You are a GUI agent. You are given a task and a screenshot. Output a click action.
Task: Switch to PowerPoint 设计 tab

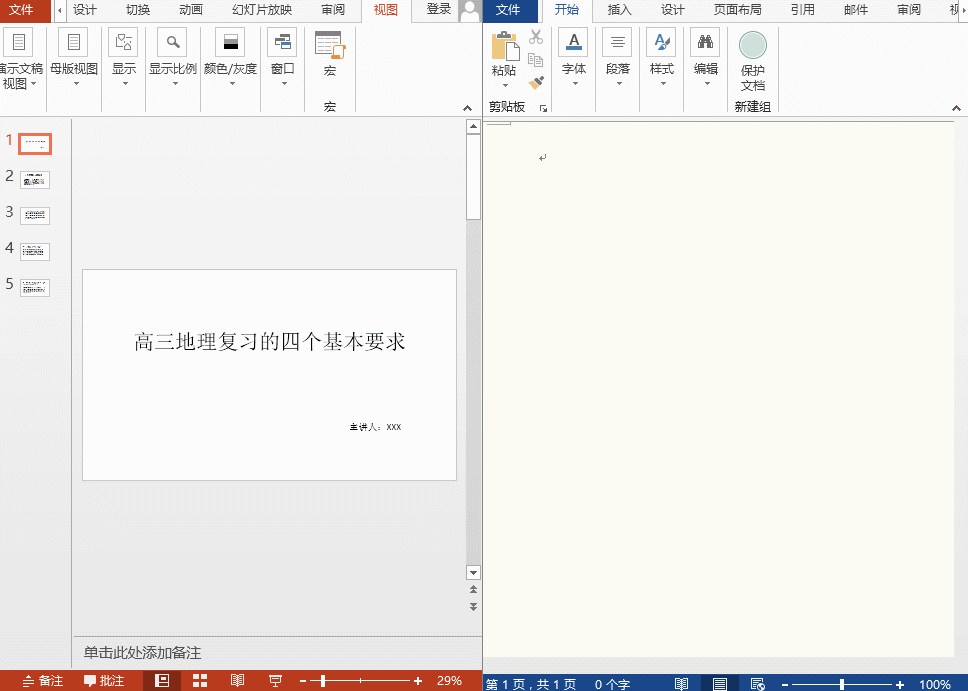pos(85,10)
